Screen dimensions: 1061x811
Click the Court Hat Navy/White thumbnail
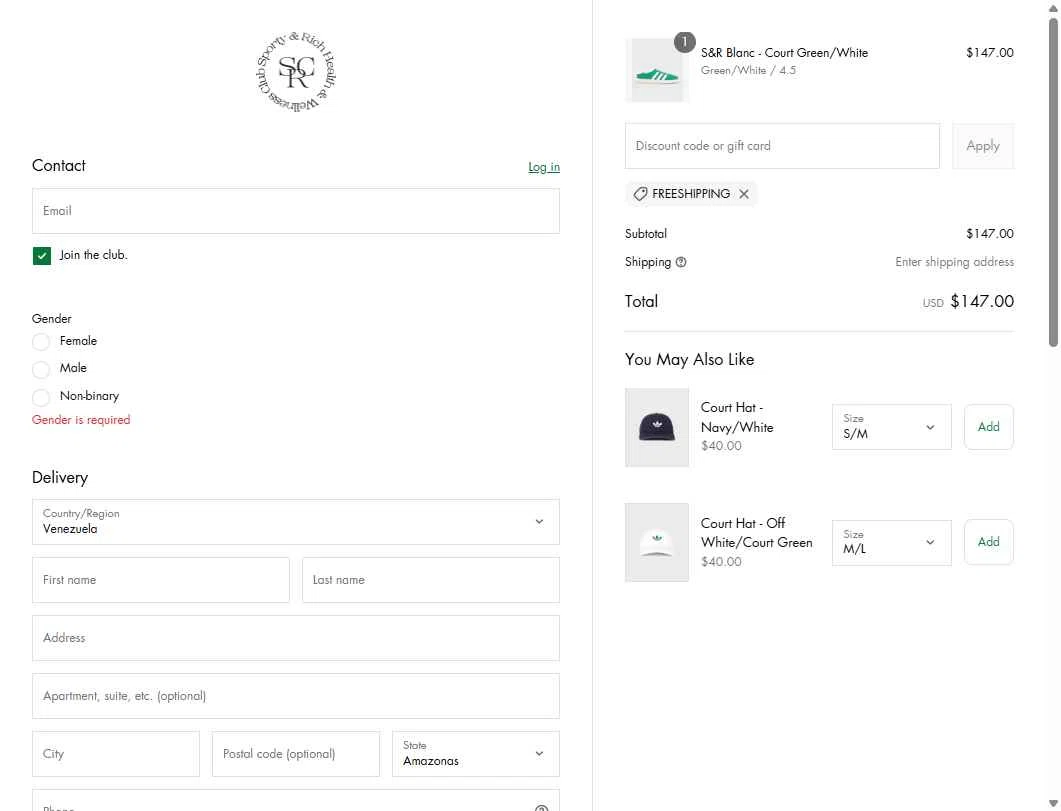tap(656, 427)
